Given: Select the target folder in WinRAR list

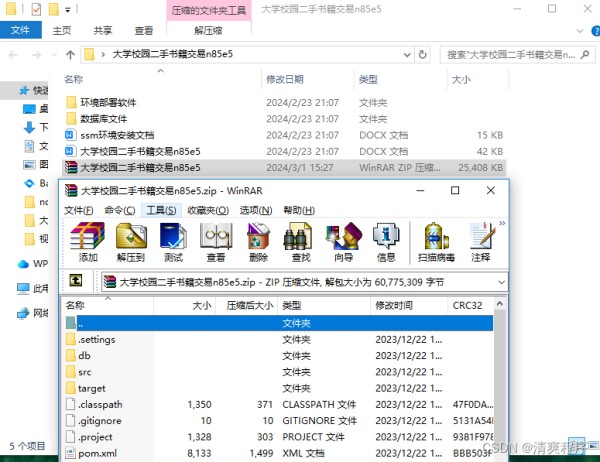Looking at the screenshot, I should 279,389.
